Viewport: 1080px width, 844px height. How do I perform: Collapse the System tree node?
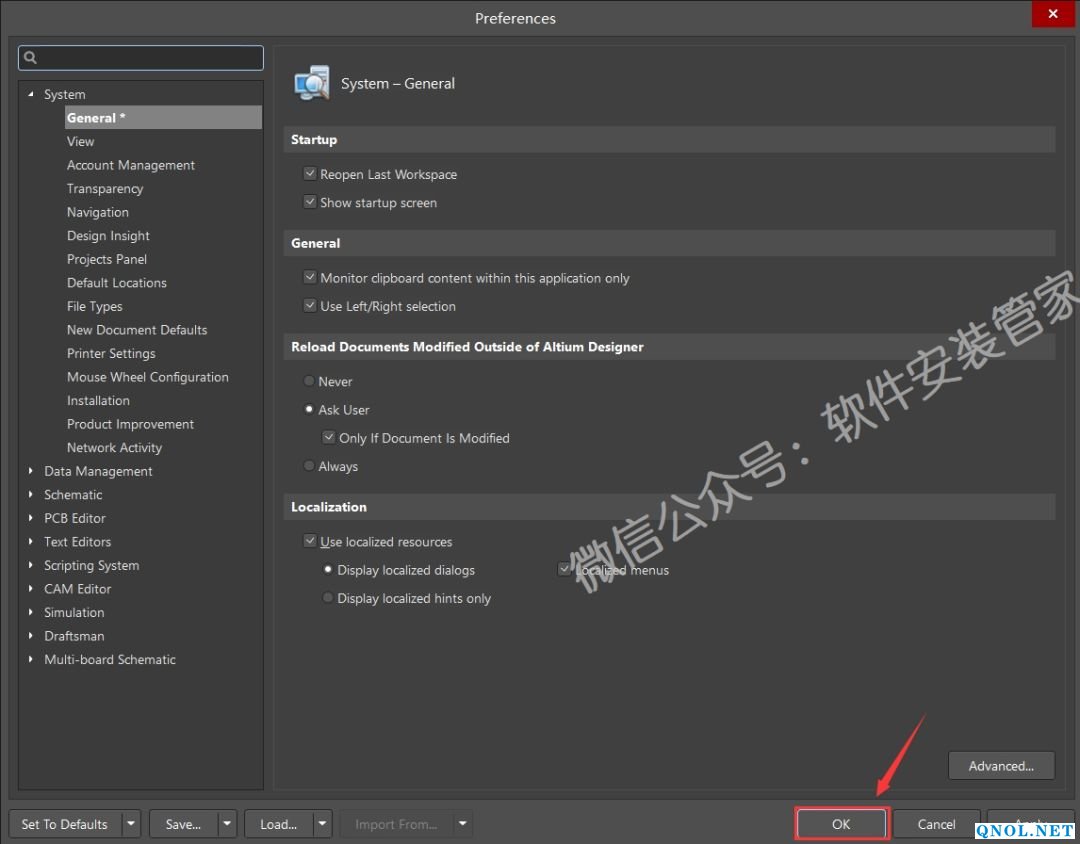pos(31,94)
